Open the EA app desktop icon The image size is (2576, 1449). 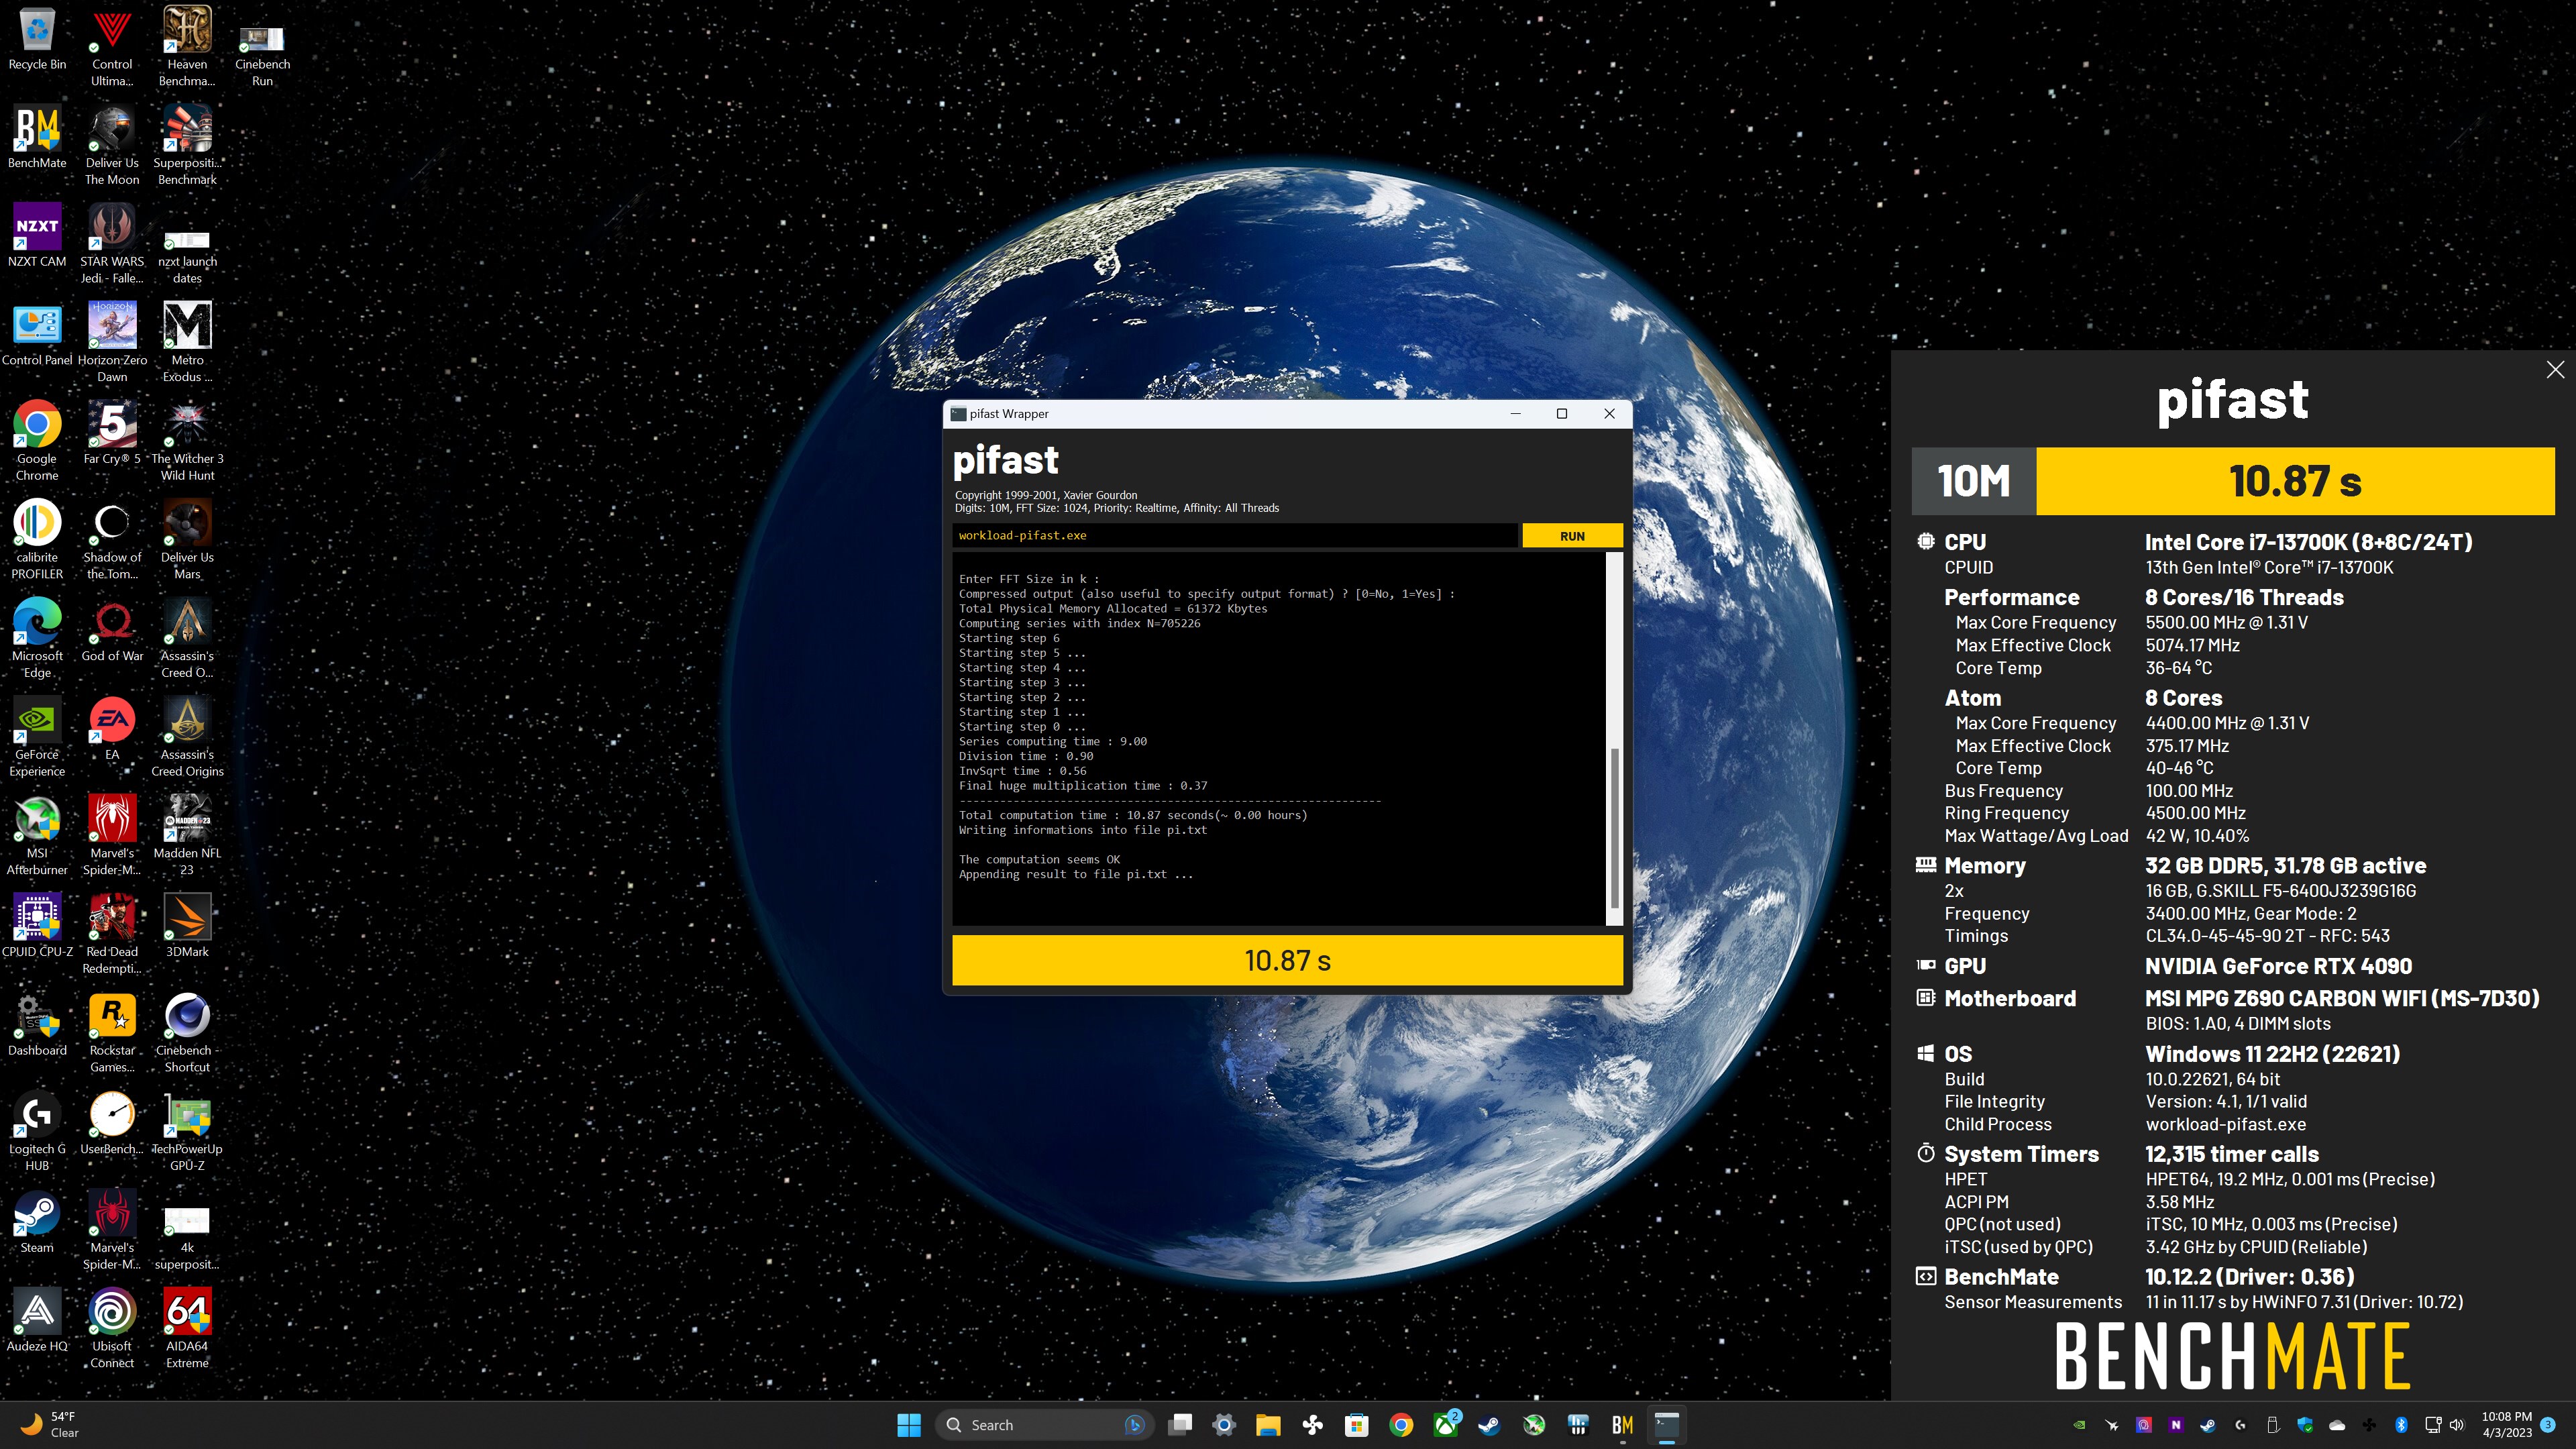[112, 729]
